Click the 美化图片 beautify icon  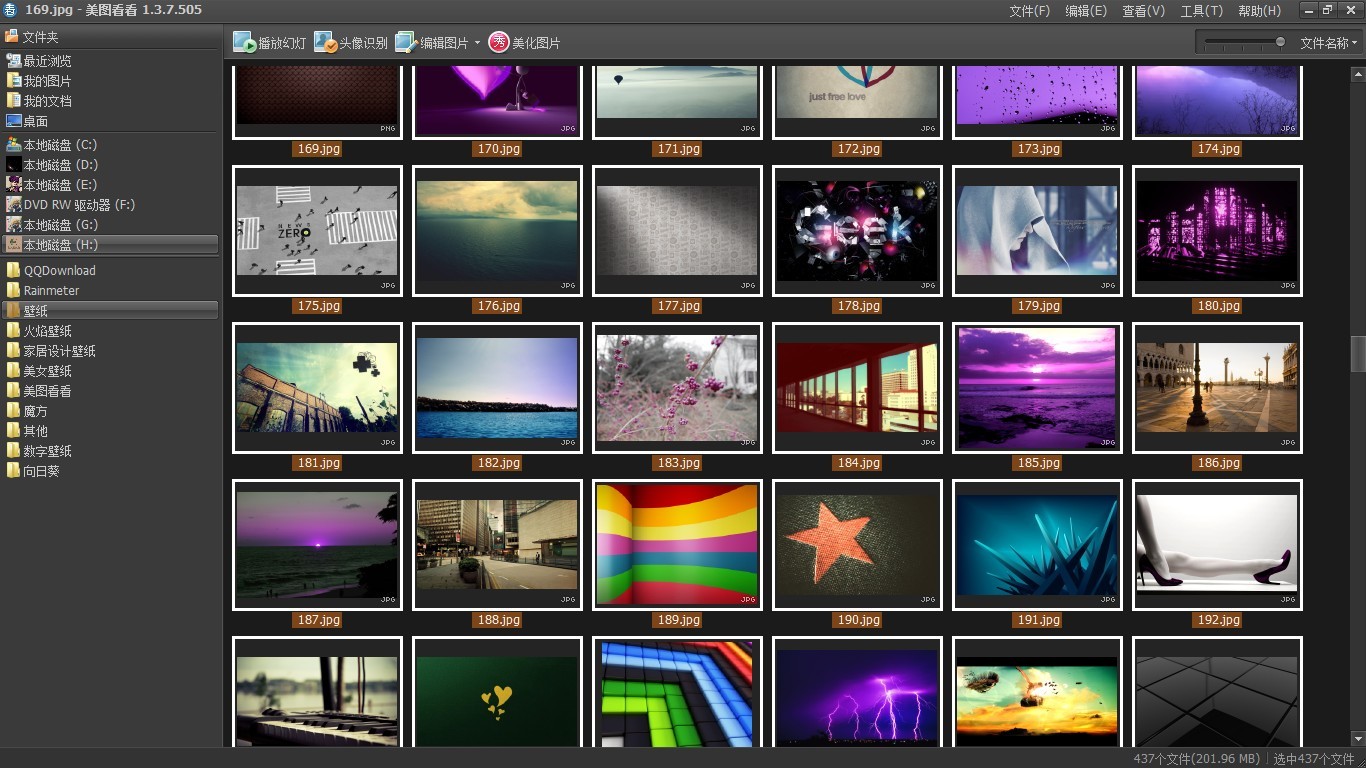click(x=499, y=42)
